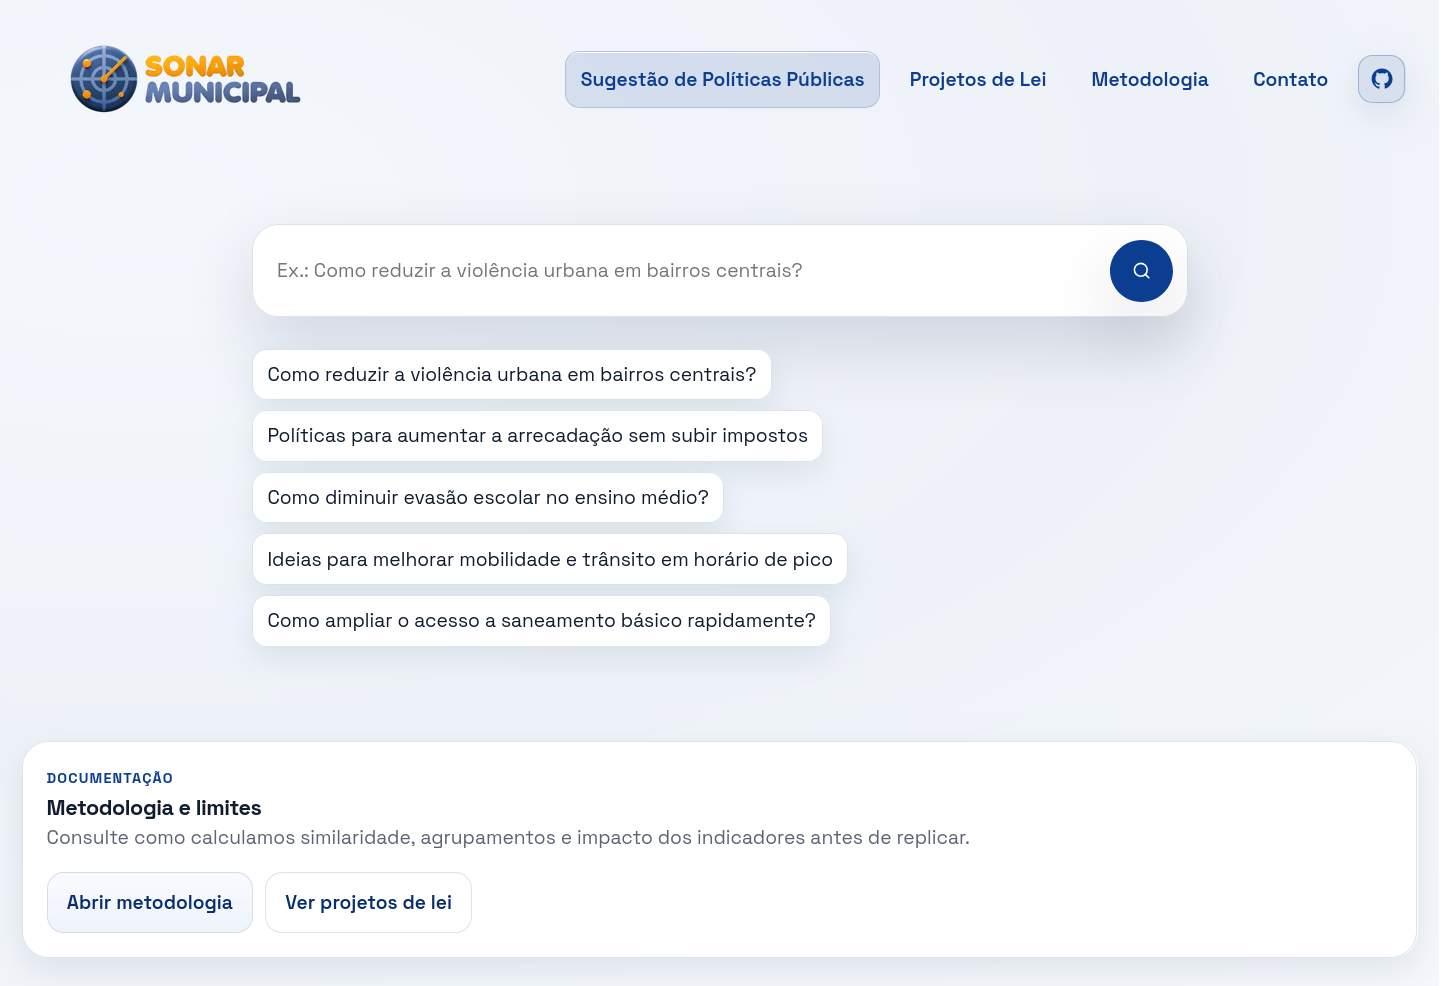
Task: Click the orange SONAR word in logo
Action: click(x=195, y=66)
